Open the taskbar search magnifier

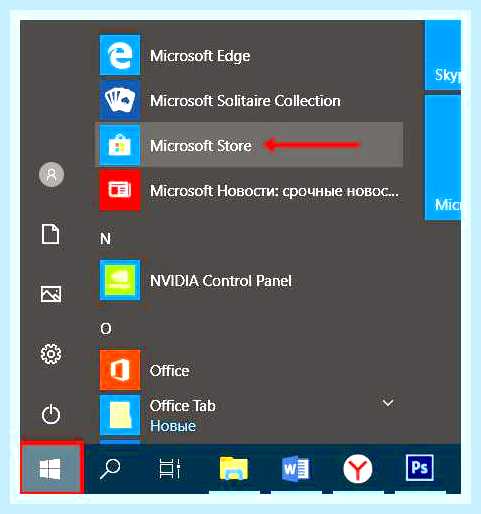tap(110, 469)
